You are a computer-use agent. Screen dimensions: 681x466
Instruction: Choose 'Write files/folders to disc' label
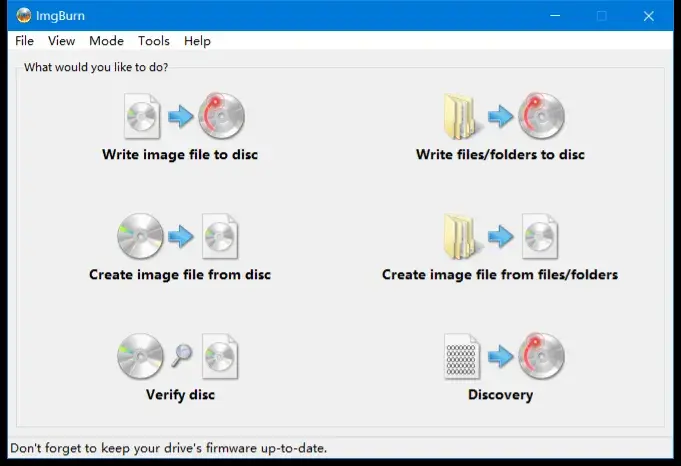click(500, 155)
